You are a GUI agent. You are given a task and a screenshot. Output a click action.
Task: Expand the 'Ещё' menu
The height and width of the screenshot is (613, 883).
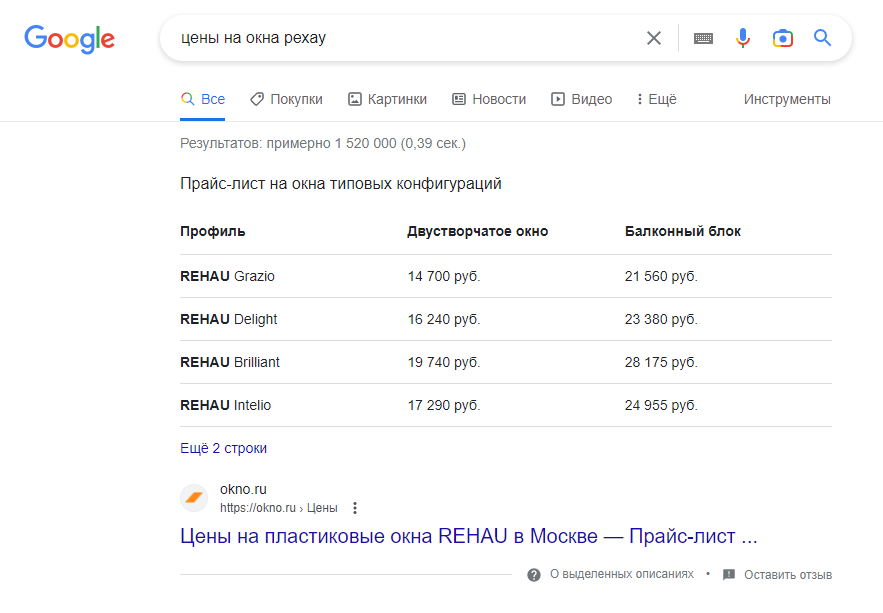click(x=657, y=99)
